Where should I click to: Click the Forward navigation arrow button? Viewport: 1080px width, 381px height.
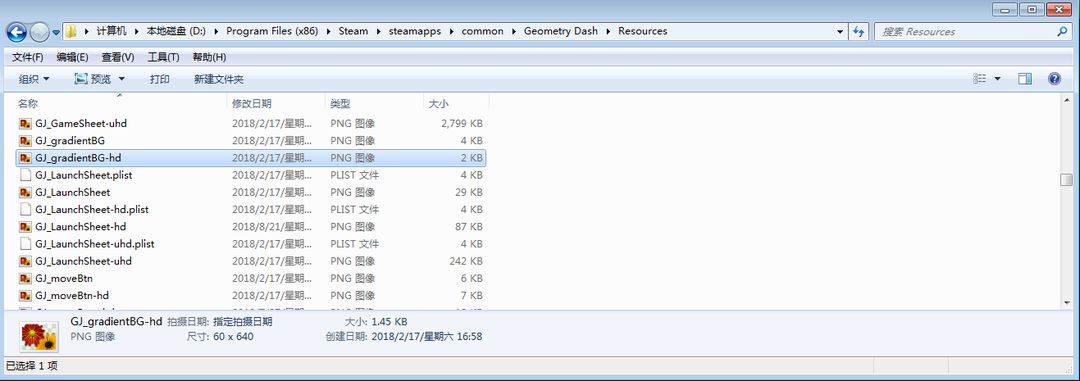(x=40, y=32)
